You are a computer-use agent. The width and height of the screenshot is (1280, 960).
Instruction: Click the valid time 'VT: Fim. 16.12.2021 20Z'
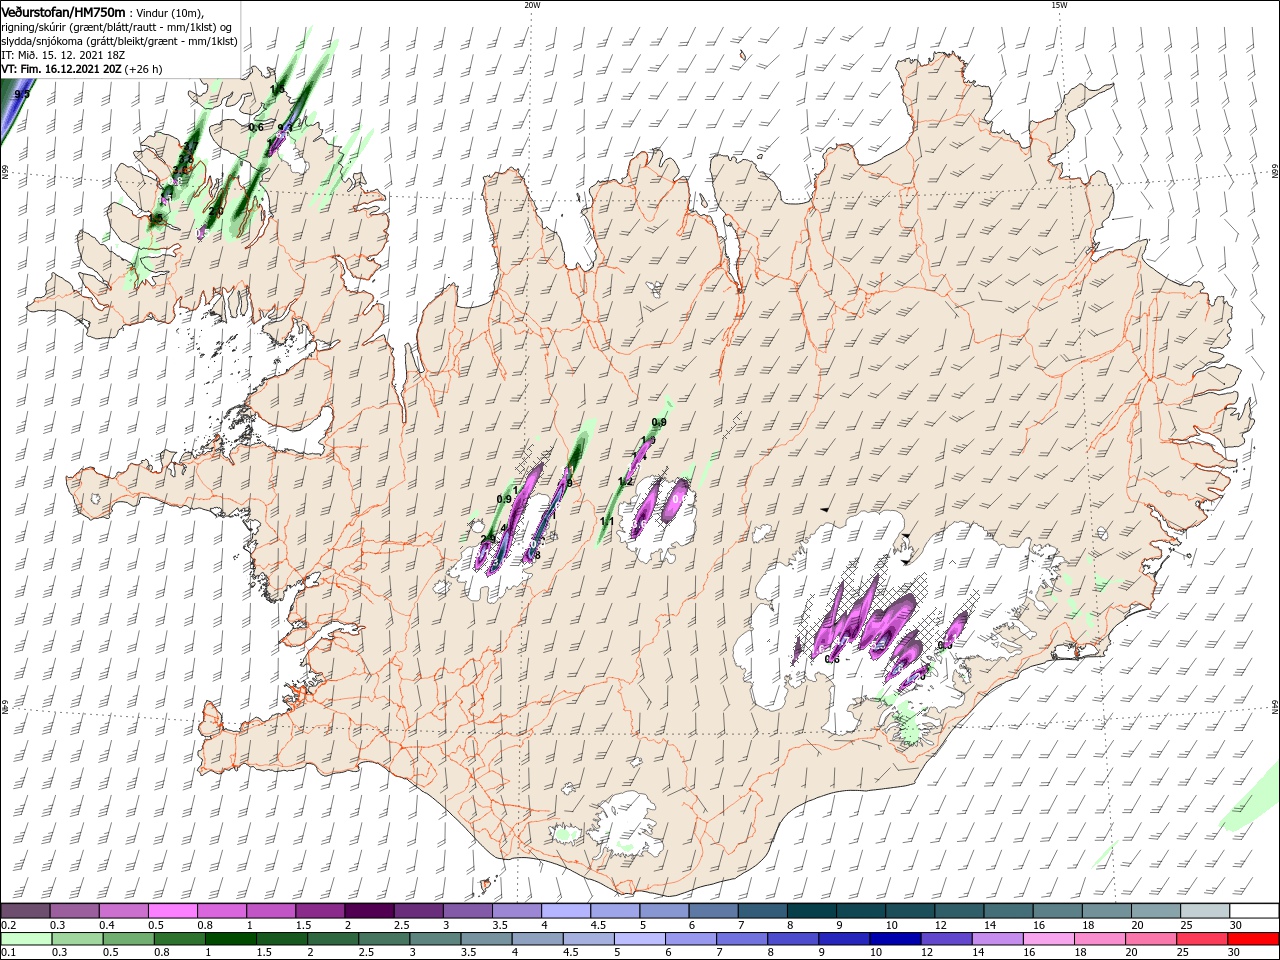pos(60,69)
